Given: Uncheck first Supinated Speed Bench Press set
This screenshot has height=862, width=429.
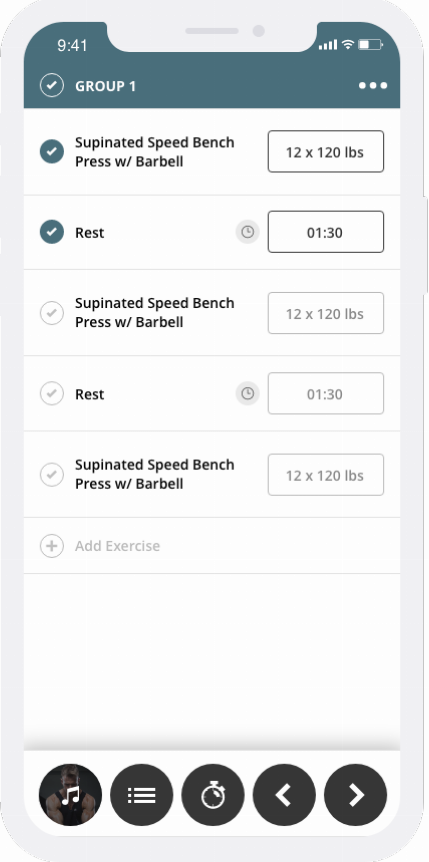Looking at the screenshot, I should pos(52,152).
